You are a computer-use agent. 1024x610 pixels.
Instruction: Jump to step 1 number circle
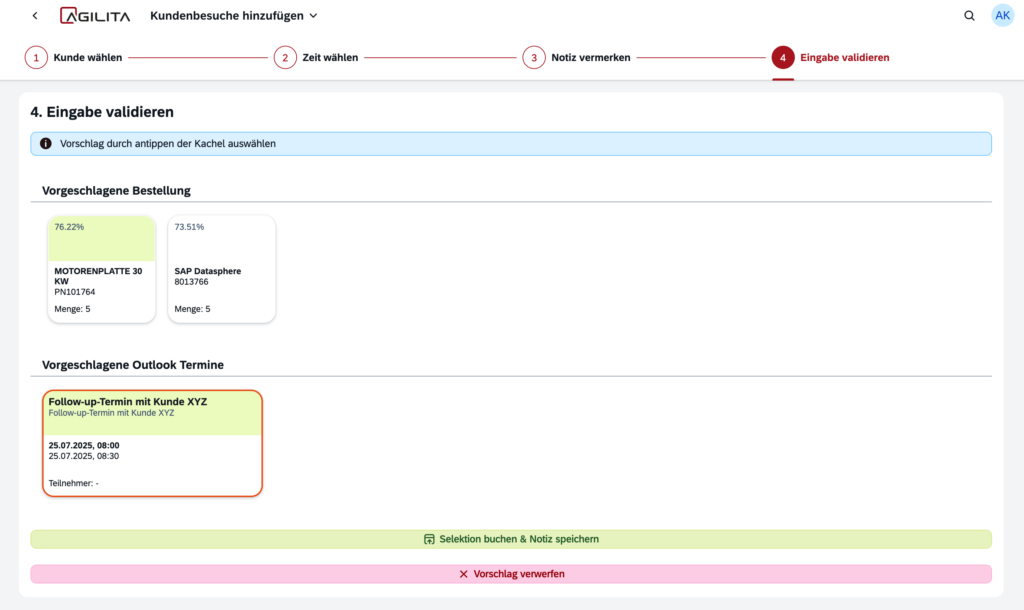[x=36, y=58]
